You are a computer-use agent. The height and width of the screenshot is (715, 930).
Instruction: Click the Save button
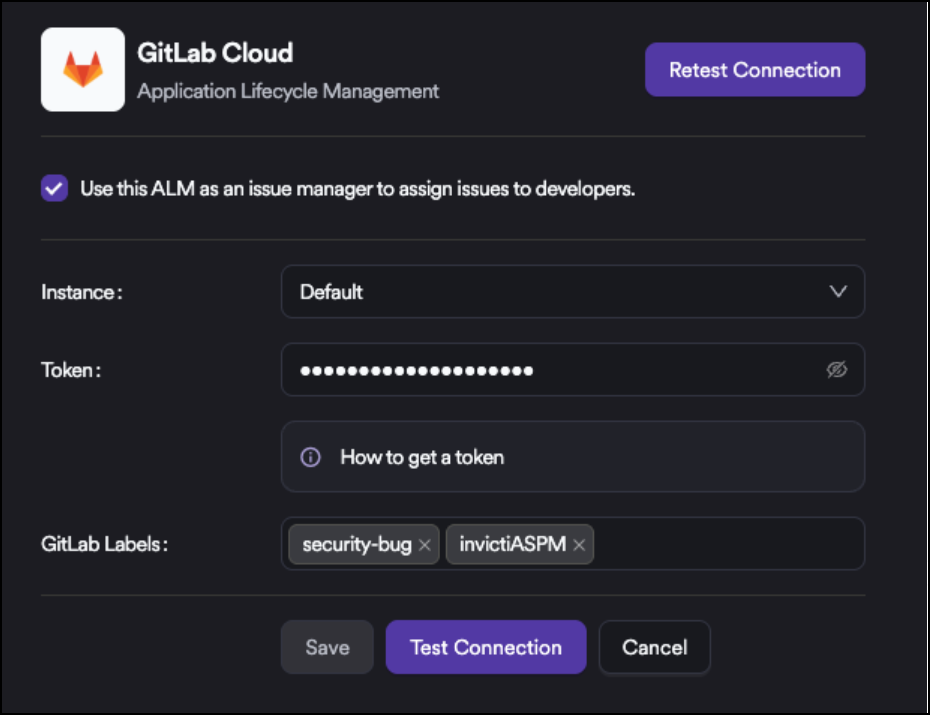pos(327,647)
